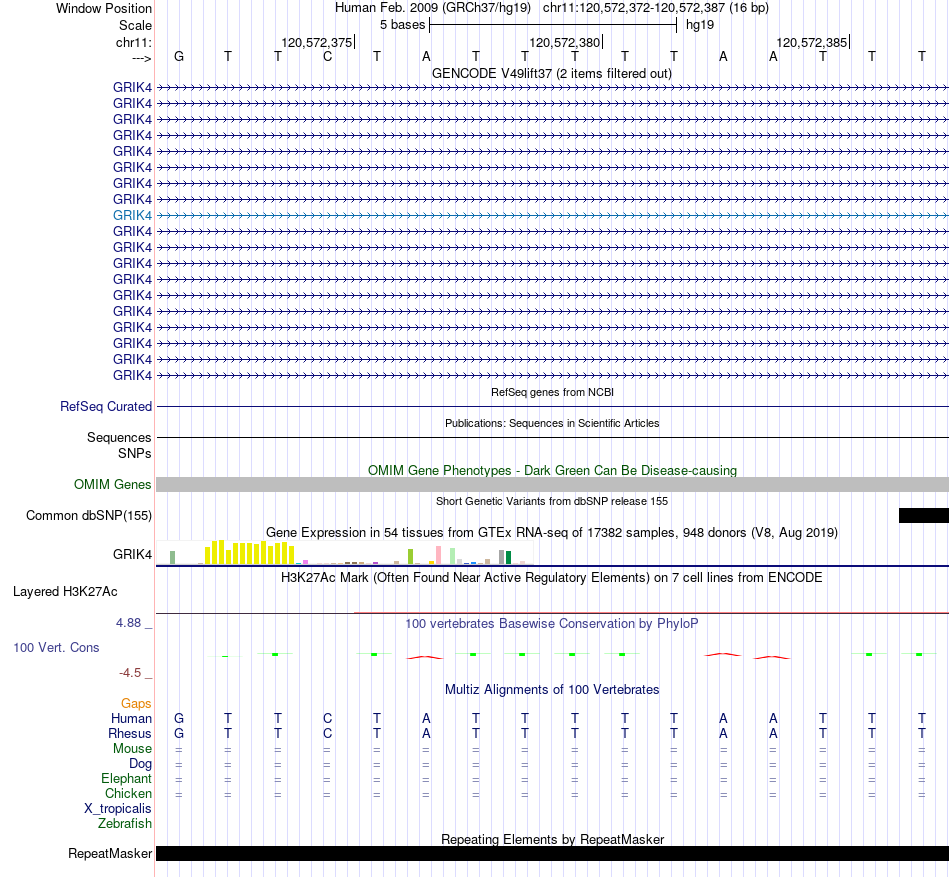This screenshot has width=950, height=877.
Task: Click the Sequences track label
Action: tap(119, 437)
